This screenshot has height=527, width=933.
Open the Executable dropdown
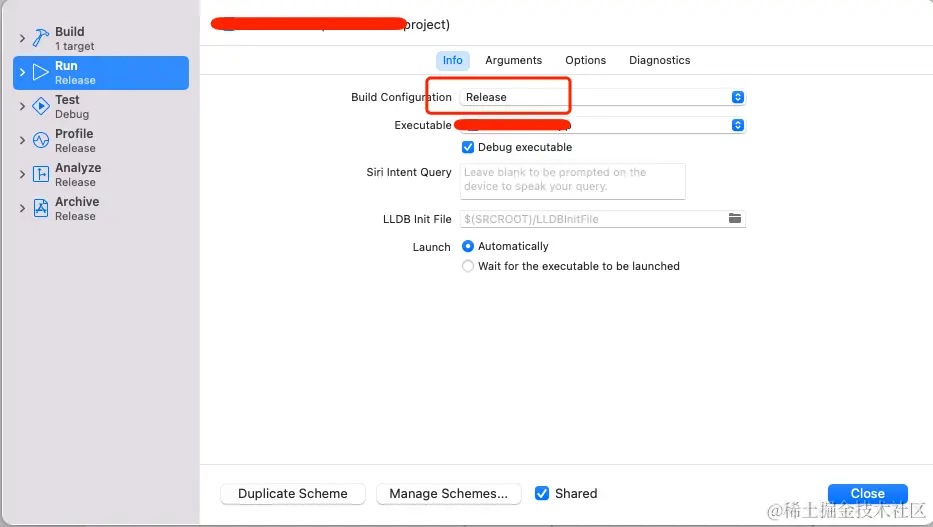pyautogui.click(x=602, y=125)
